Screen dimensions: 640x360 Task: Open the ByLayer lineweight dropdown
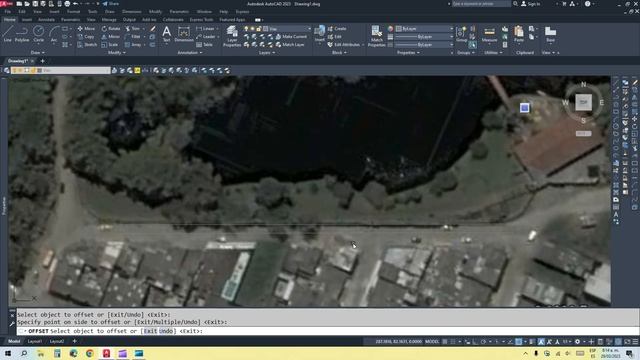pos(424,36)
